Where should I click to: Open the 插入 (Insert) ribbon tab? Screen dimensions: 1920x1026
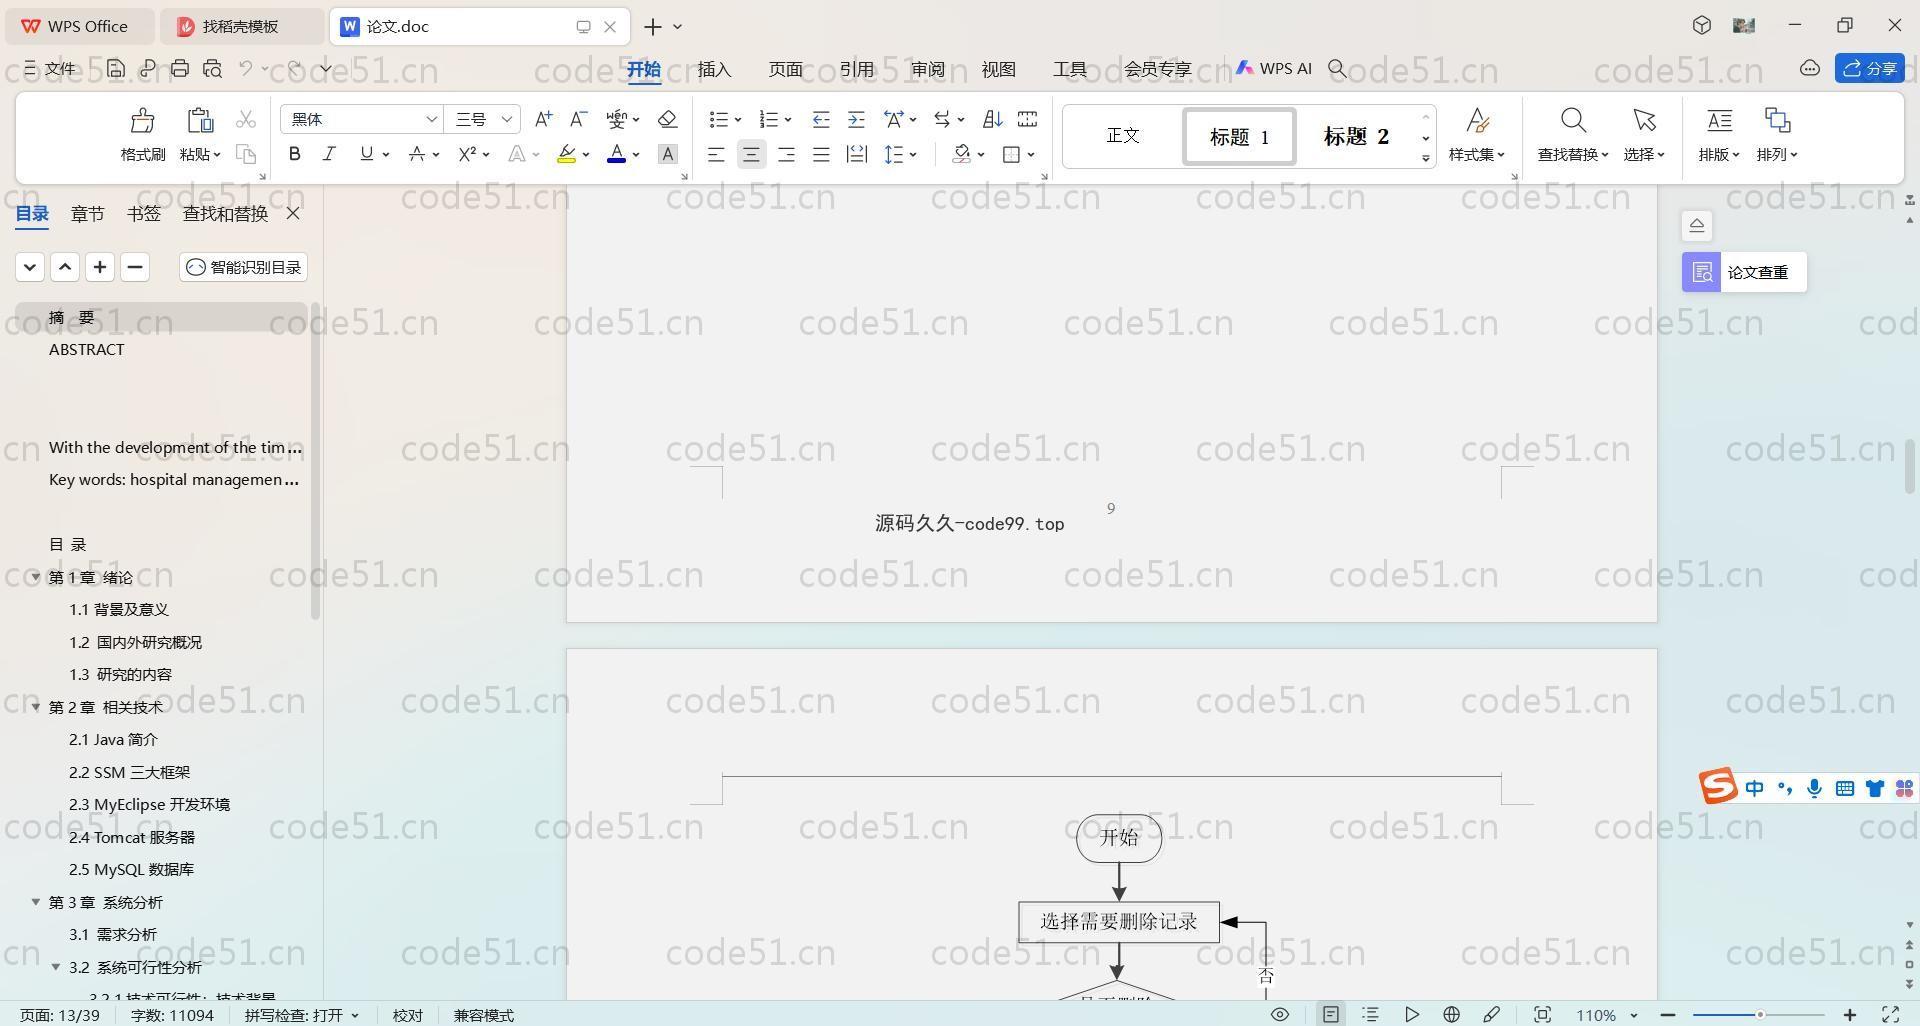(714, 69)
